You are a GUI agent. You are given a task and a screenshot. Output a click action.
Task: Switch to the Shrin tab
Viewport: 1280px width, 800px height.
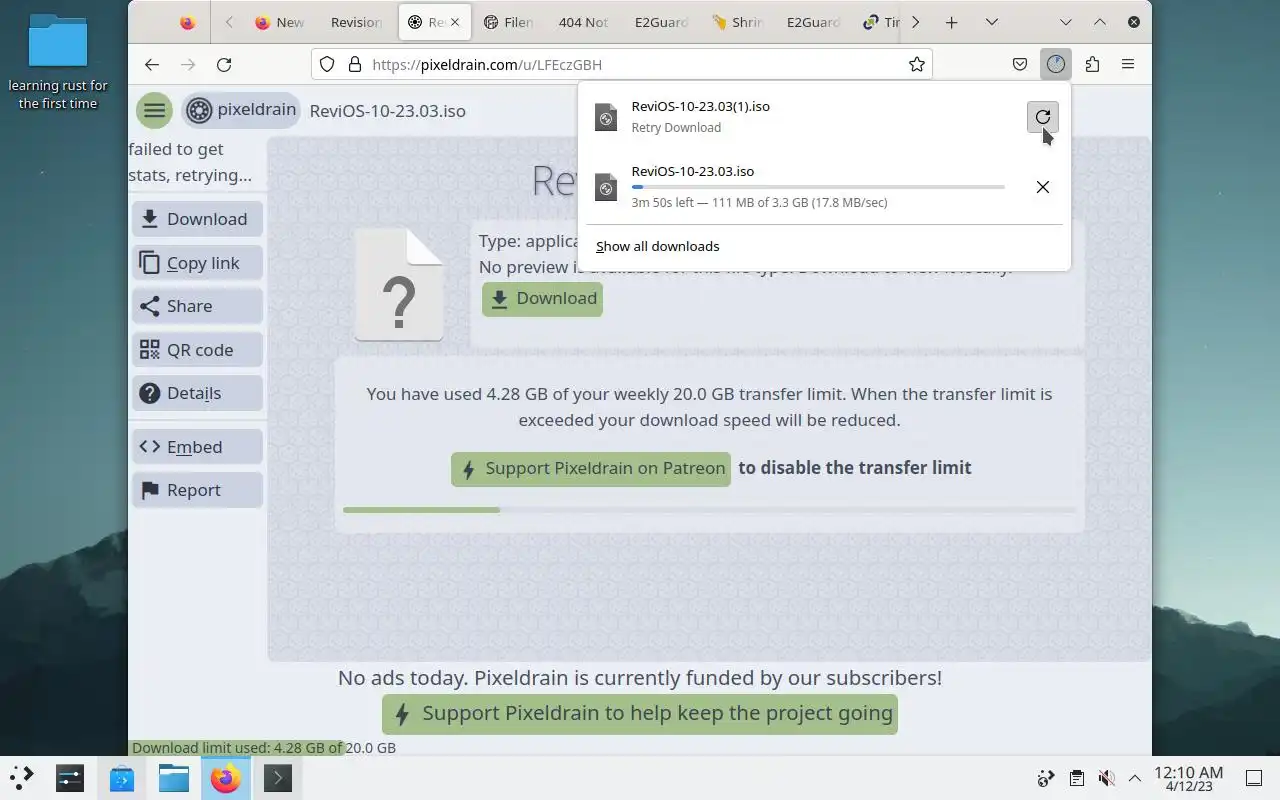tap(738, 22)
